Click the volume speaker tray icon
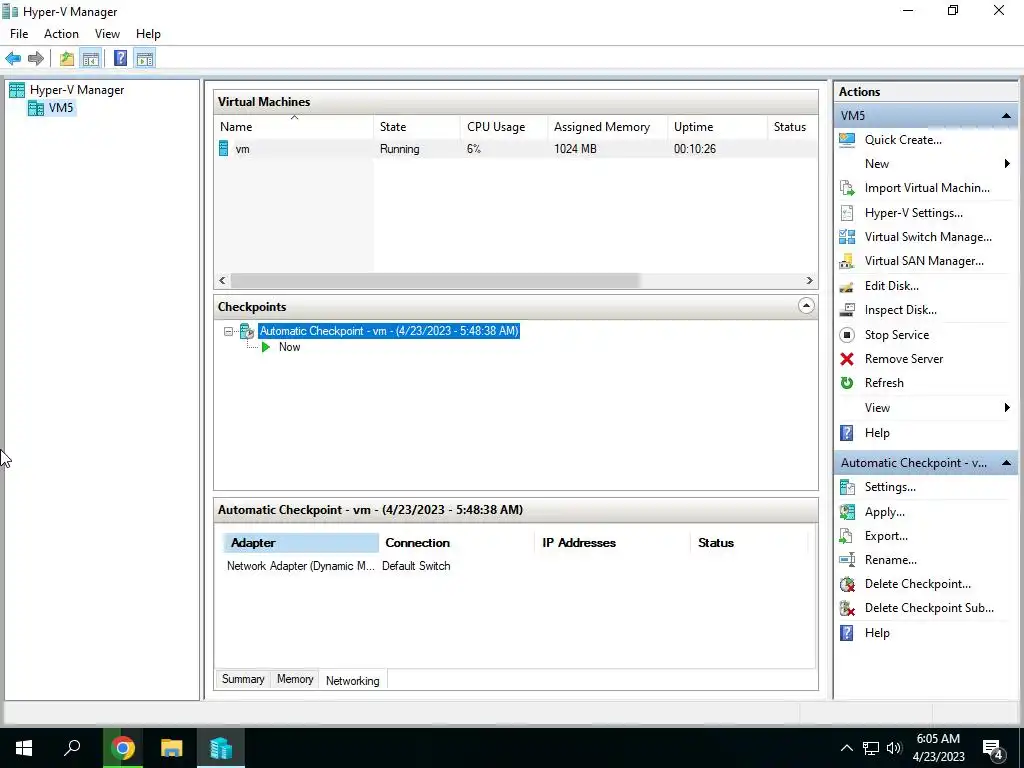1024x768 pixels. tap(894, 748)
